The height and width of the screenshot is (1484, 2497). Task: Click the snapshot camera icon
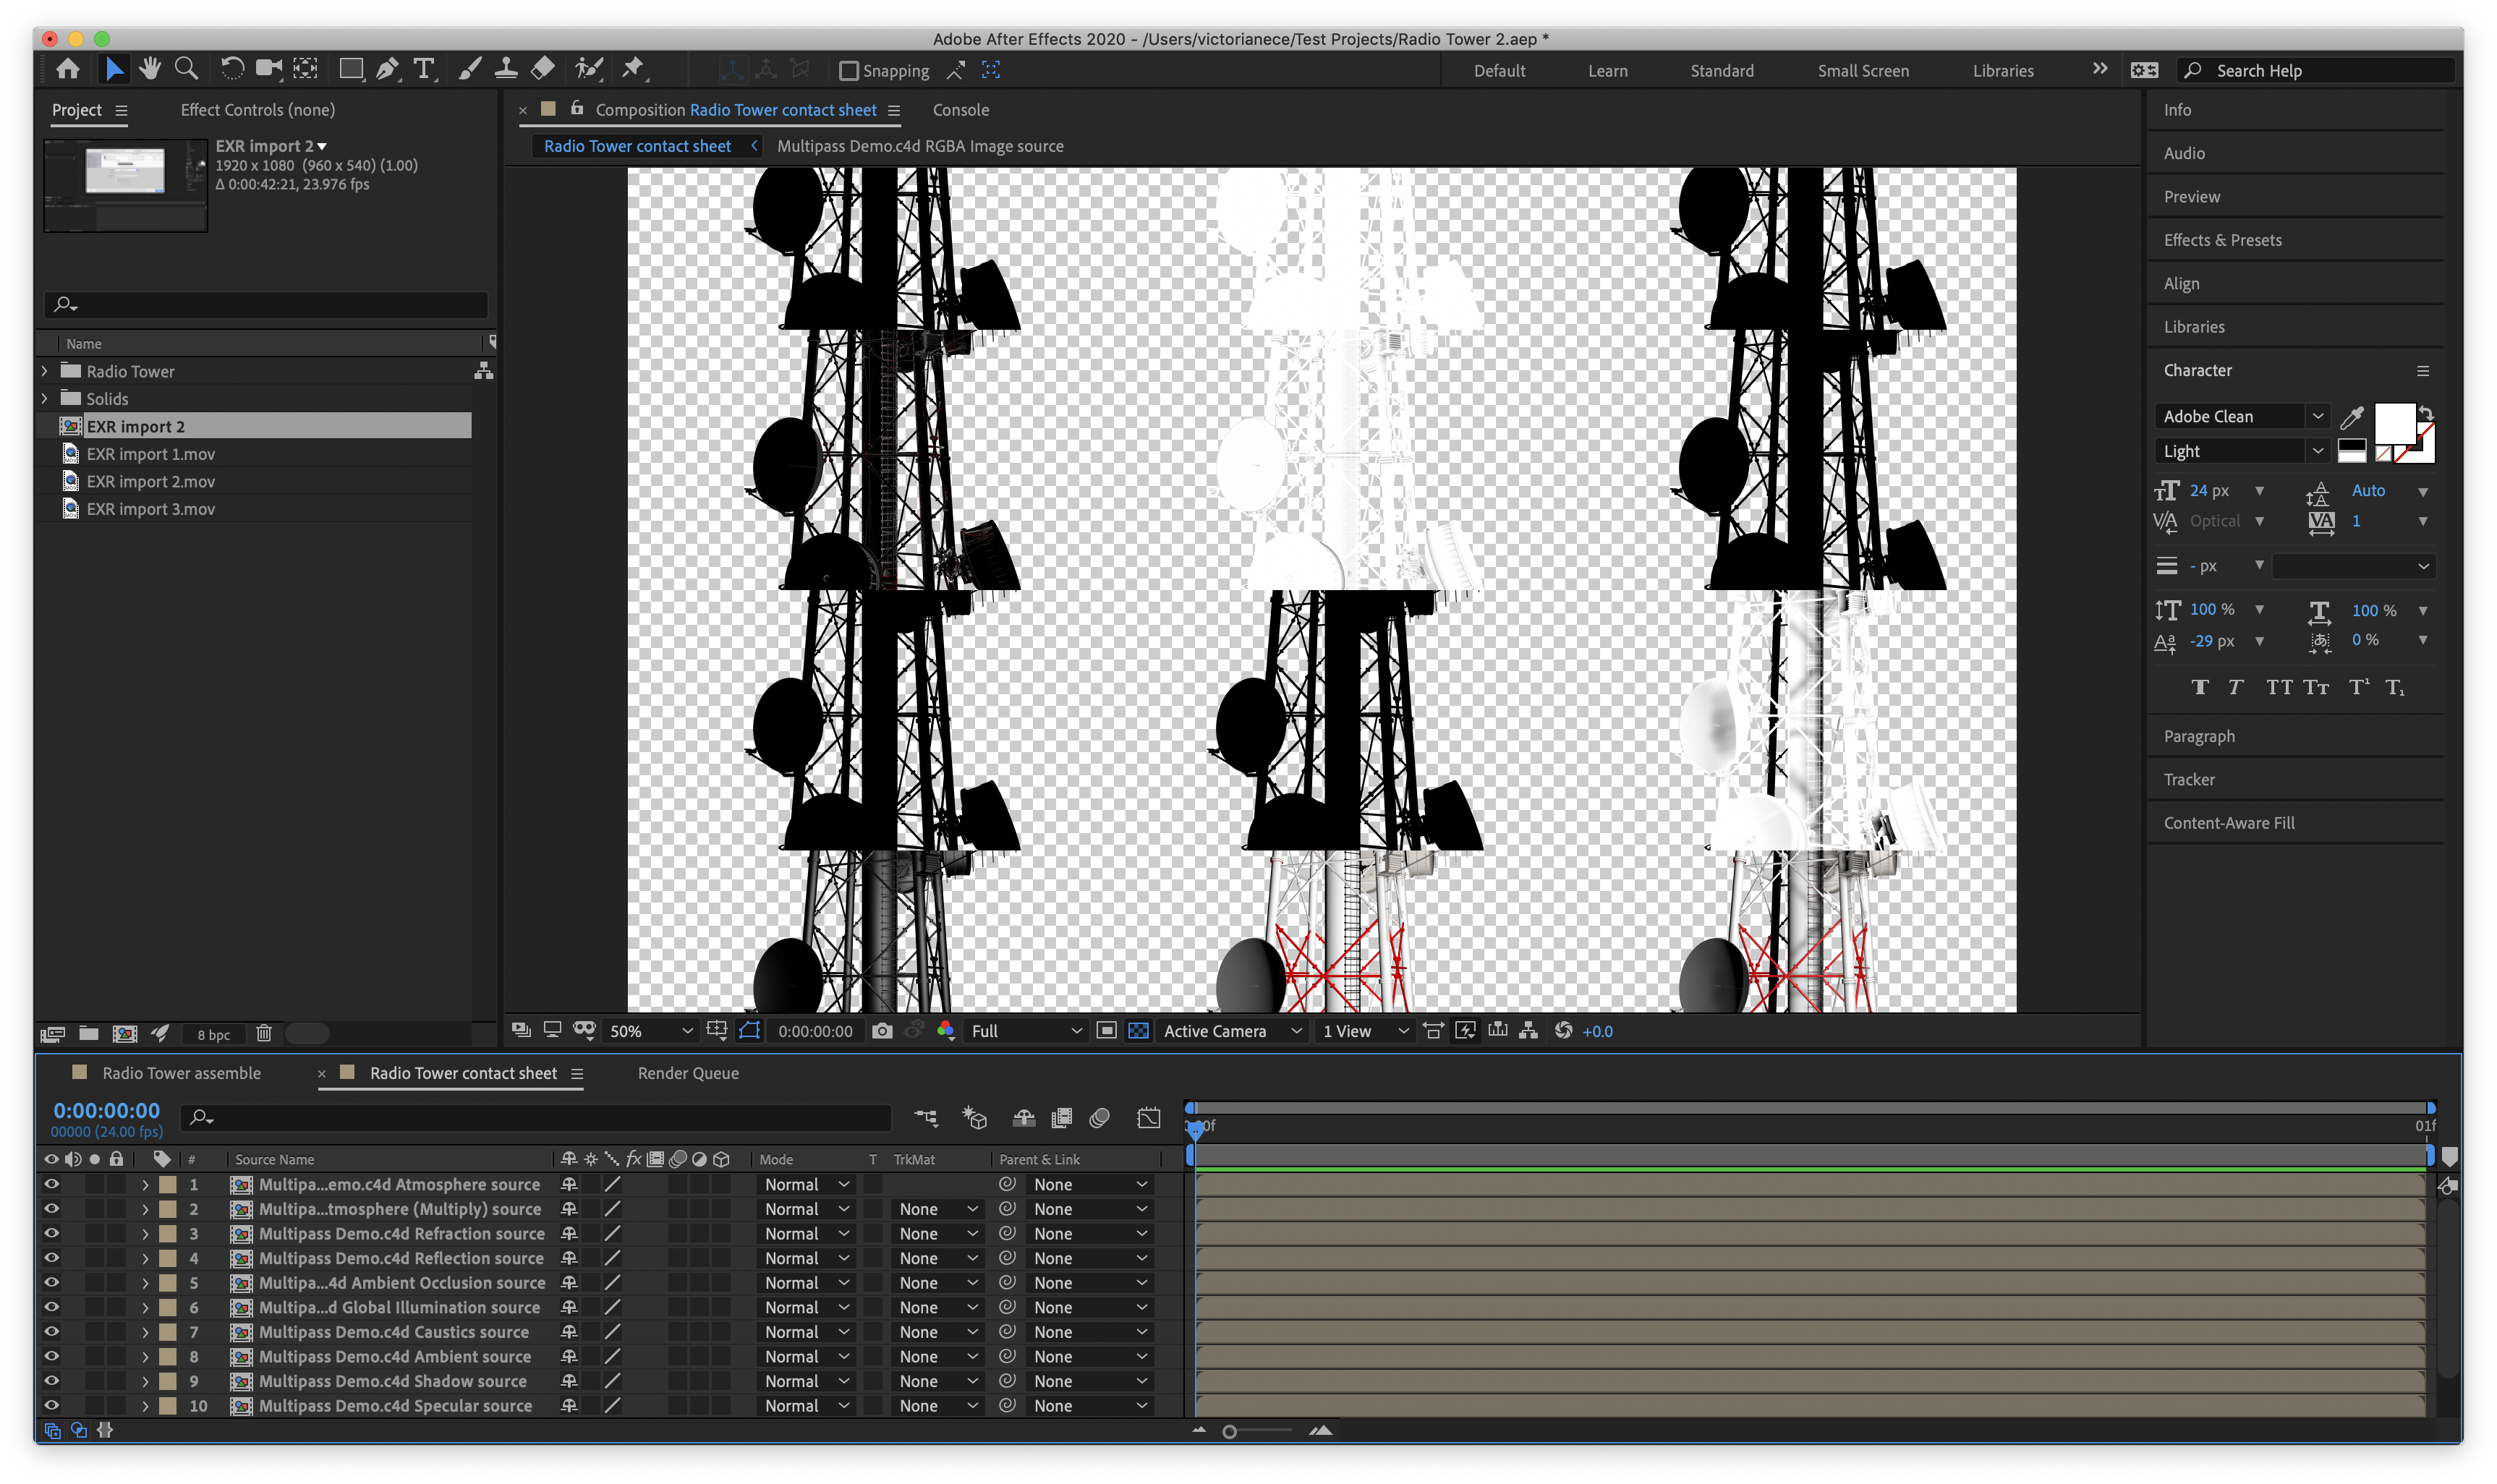click(x=882, y=1031)
